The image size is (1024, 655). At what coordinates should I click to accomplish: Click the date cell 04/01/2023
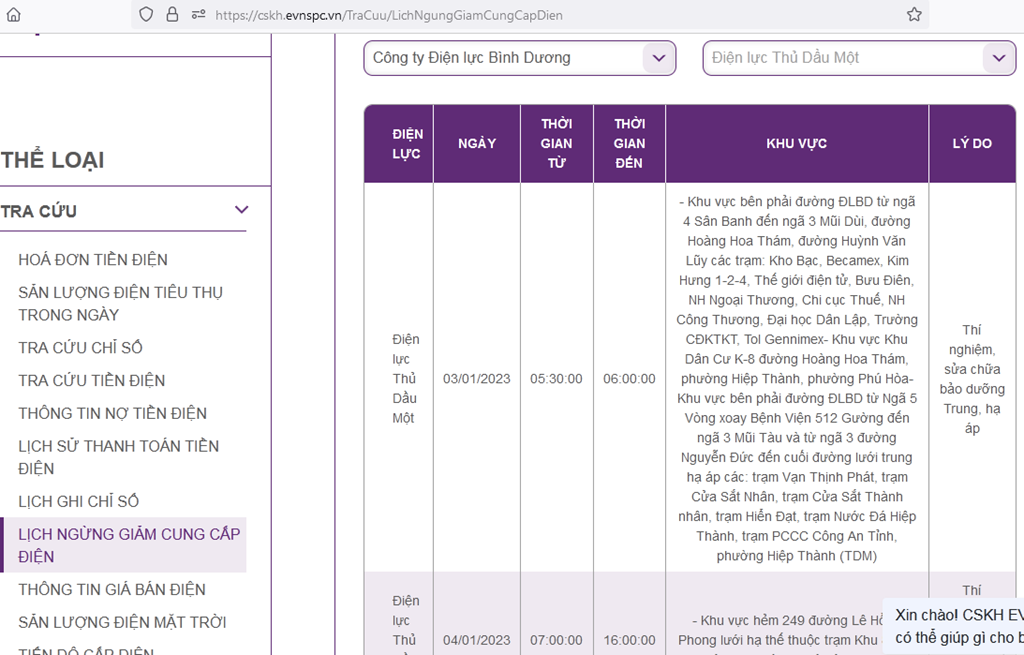point(477,640)
